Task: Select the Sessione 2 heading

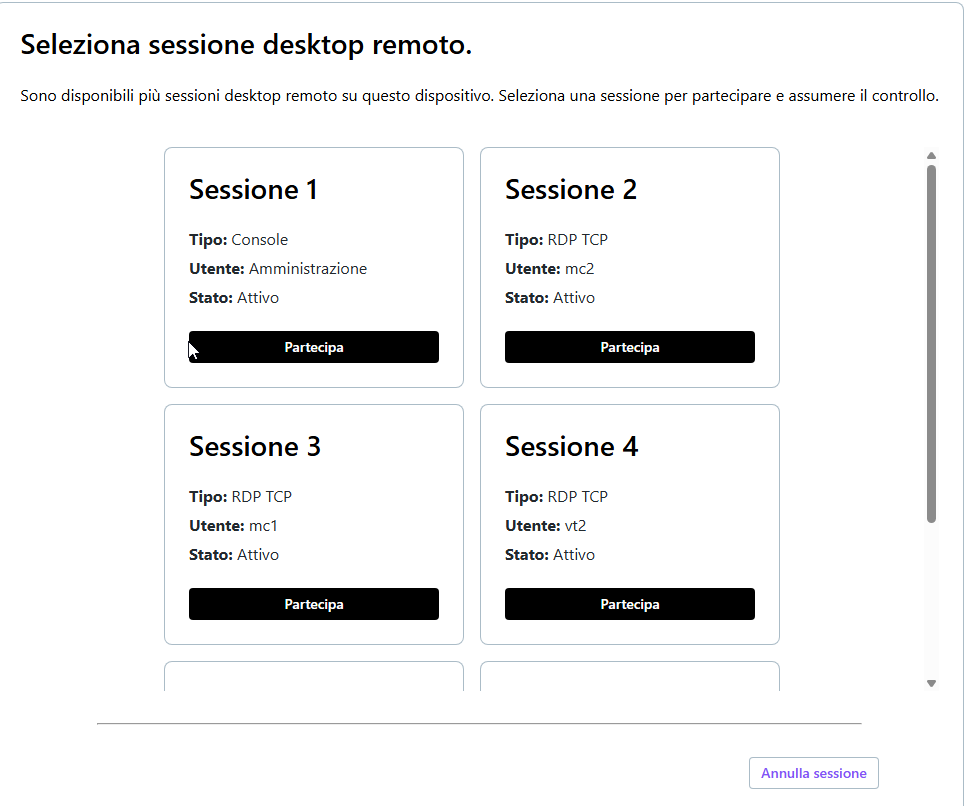Action: tap(571, 190)
